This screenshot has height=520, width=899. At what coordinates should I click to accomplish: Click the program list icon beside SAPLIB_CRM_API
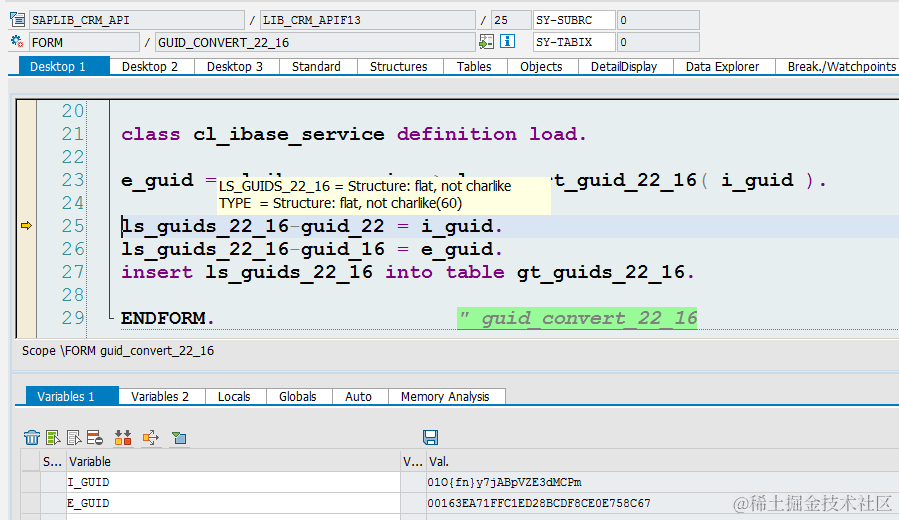(x=18, y=20)
